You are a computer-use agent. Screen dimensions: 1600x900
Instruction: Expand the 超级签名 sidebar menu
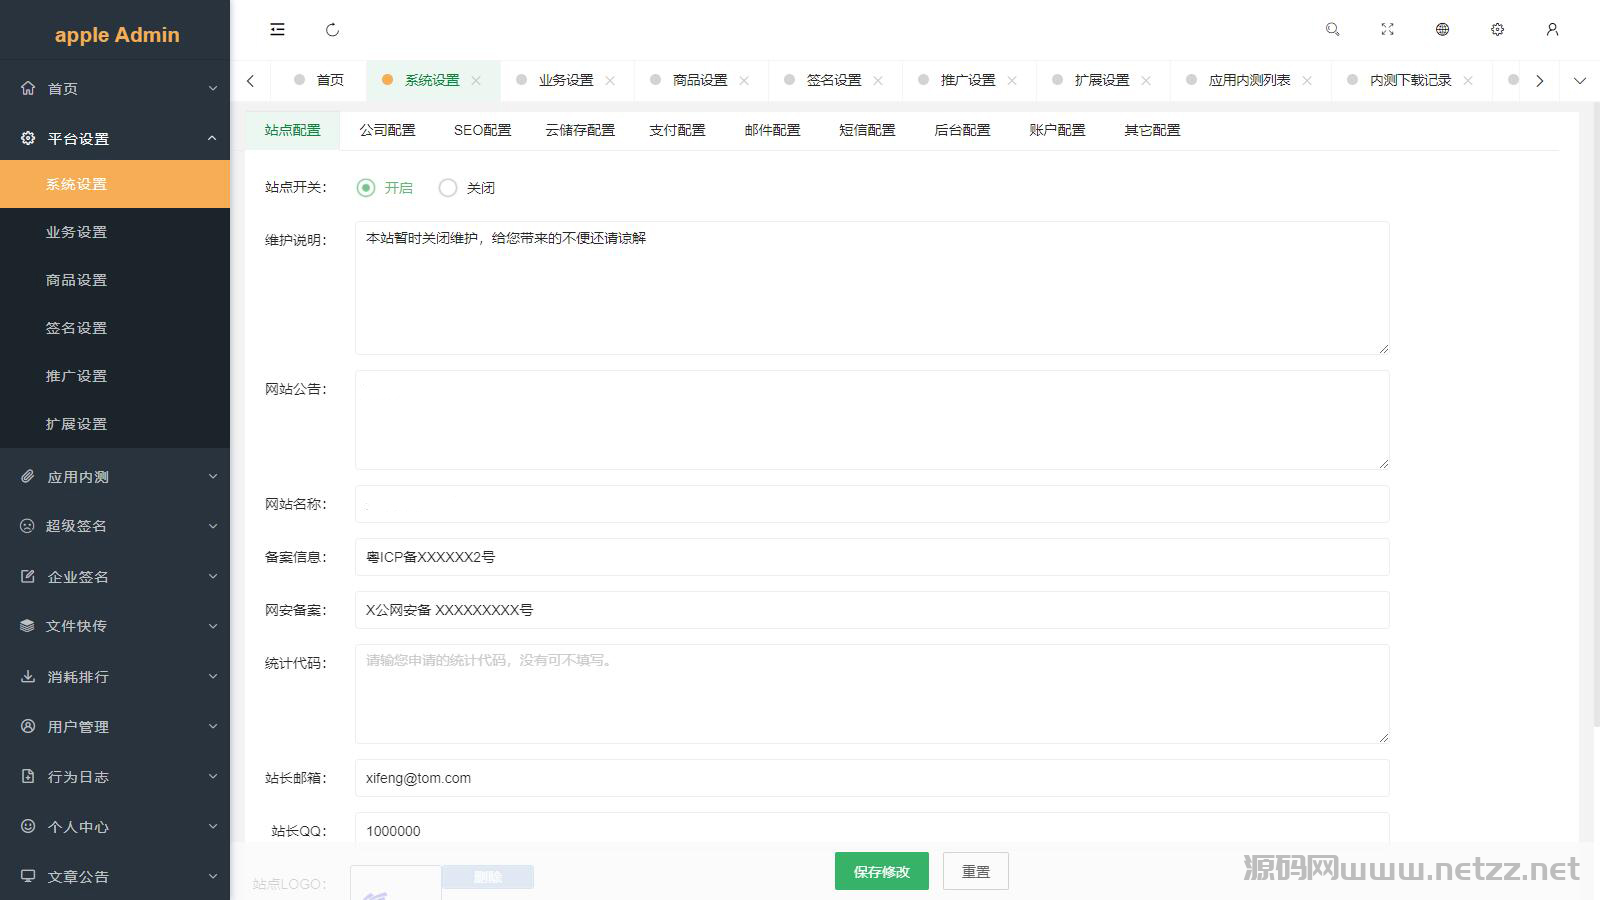click(213, 526)
